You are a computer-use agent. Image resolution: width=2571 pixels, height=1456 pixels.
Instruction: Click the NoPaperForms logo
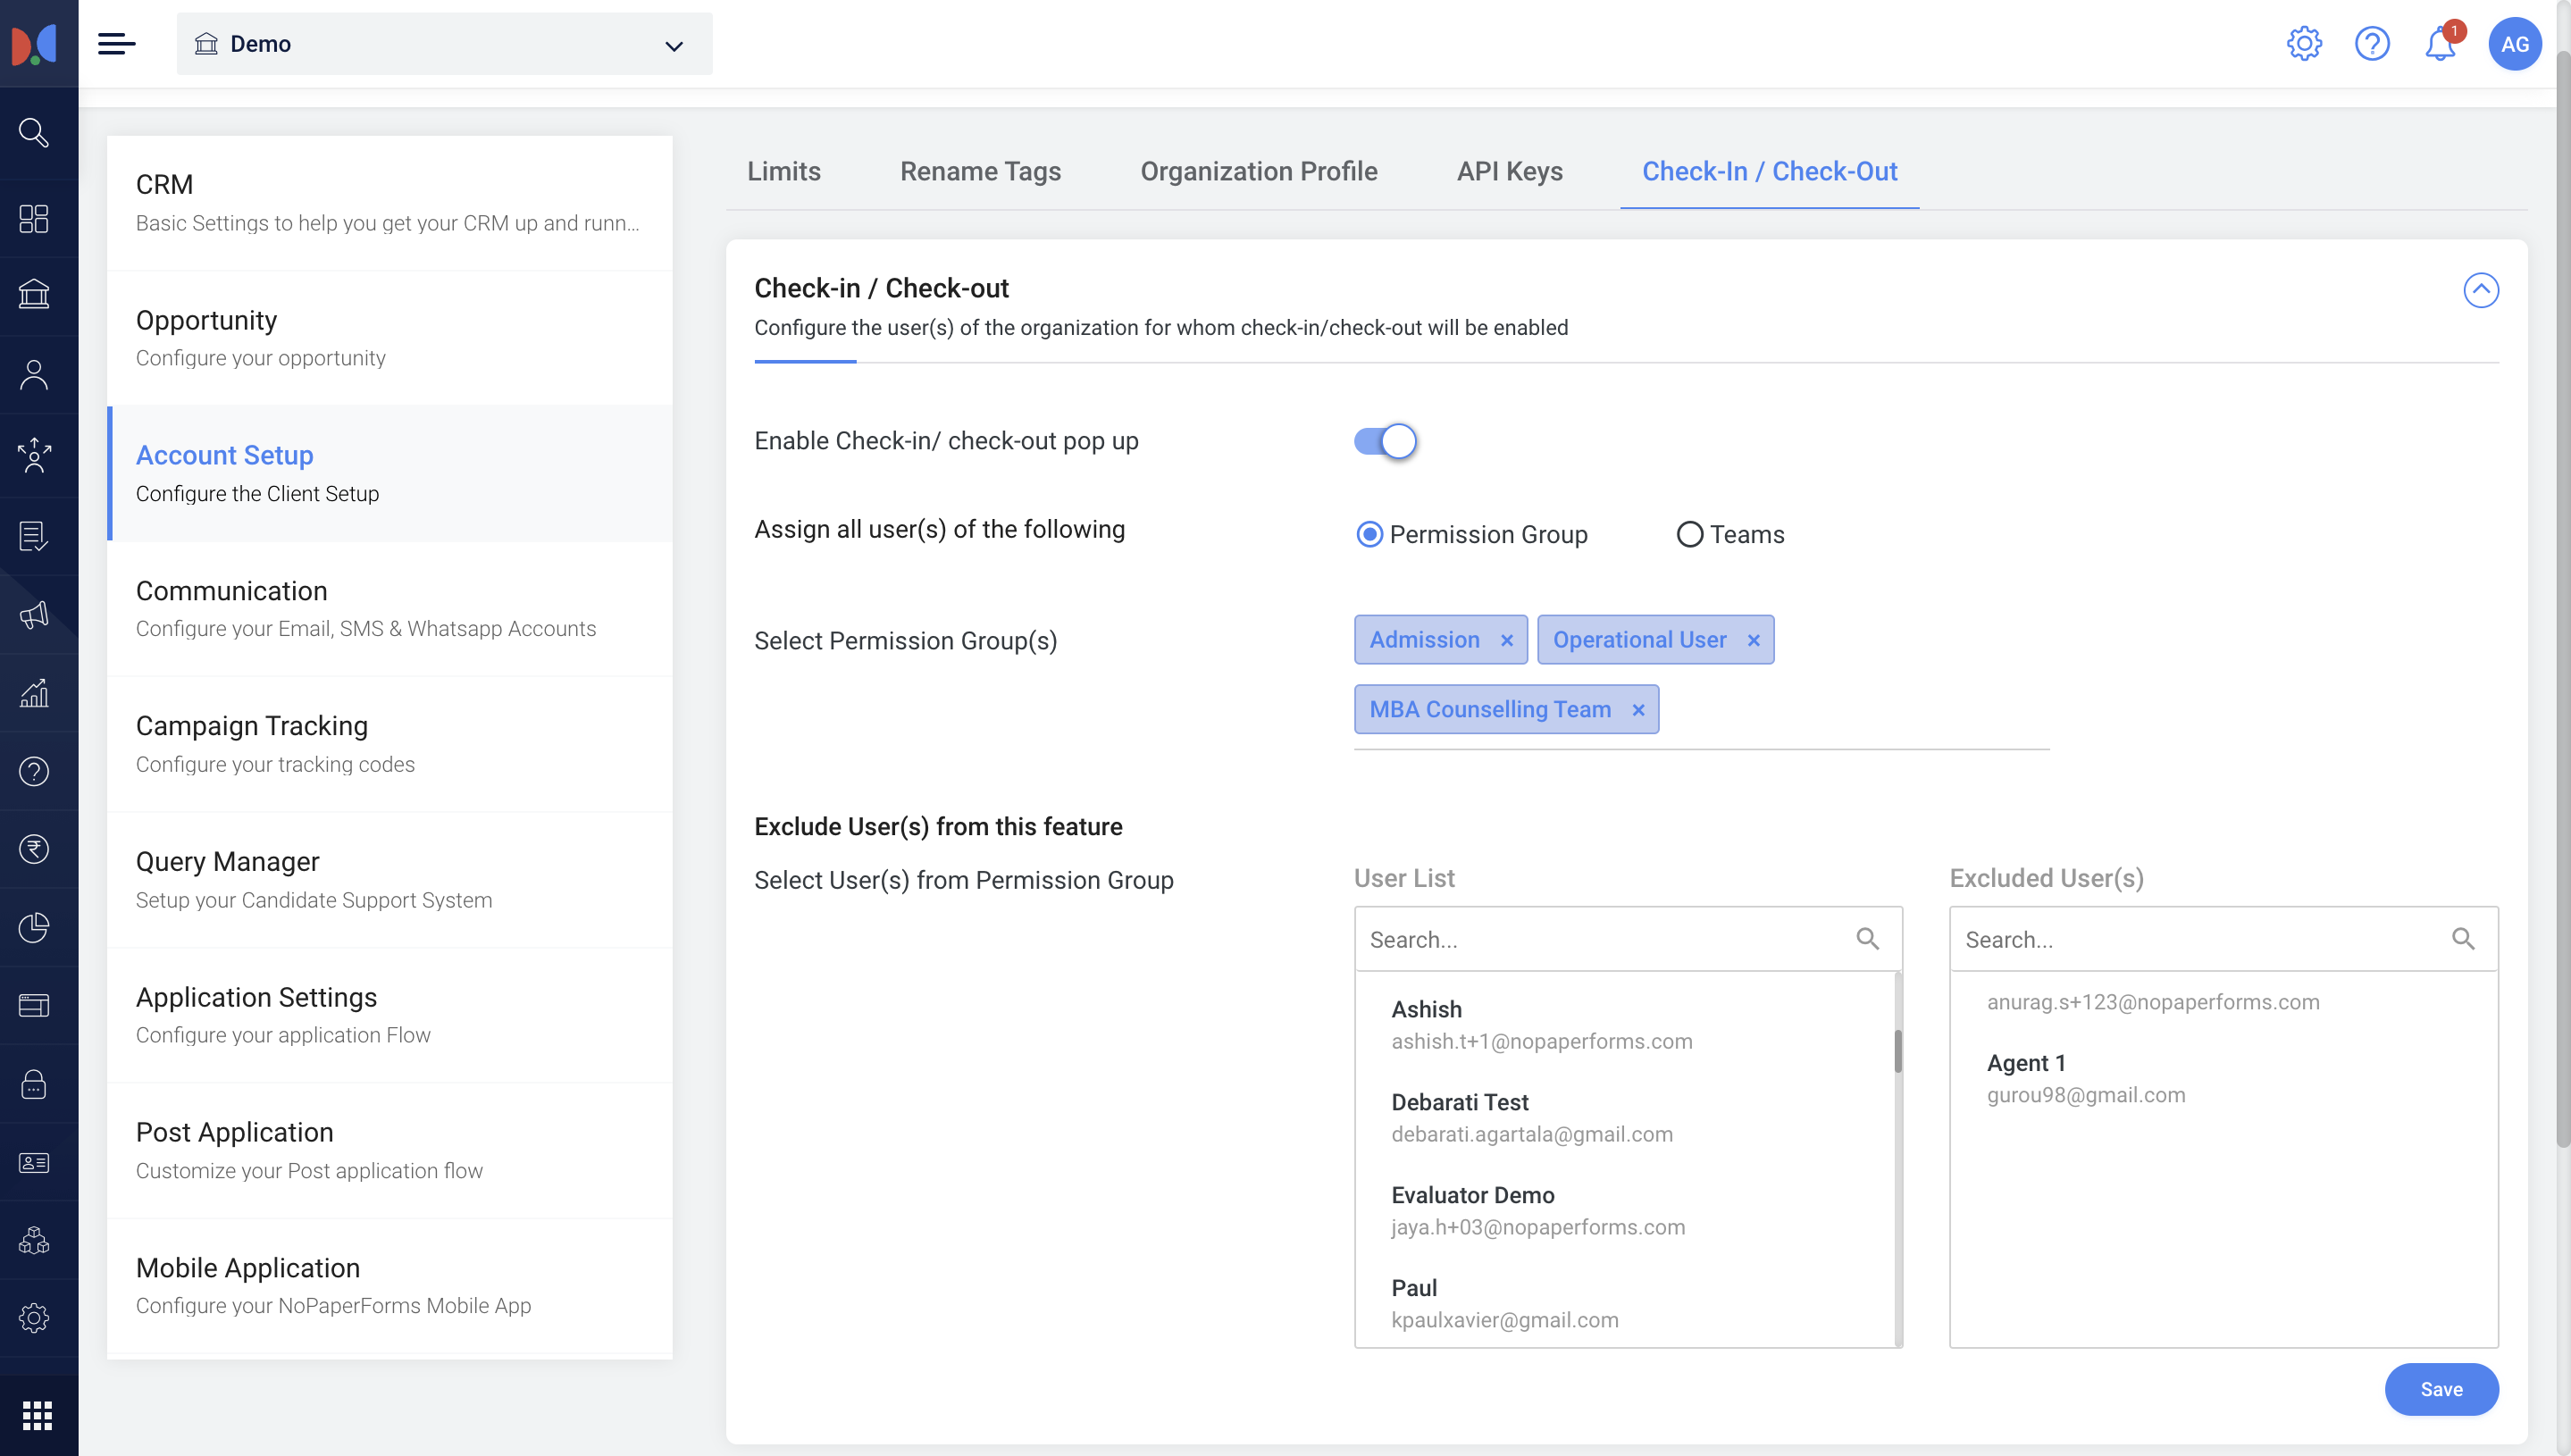click(34, 44)
